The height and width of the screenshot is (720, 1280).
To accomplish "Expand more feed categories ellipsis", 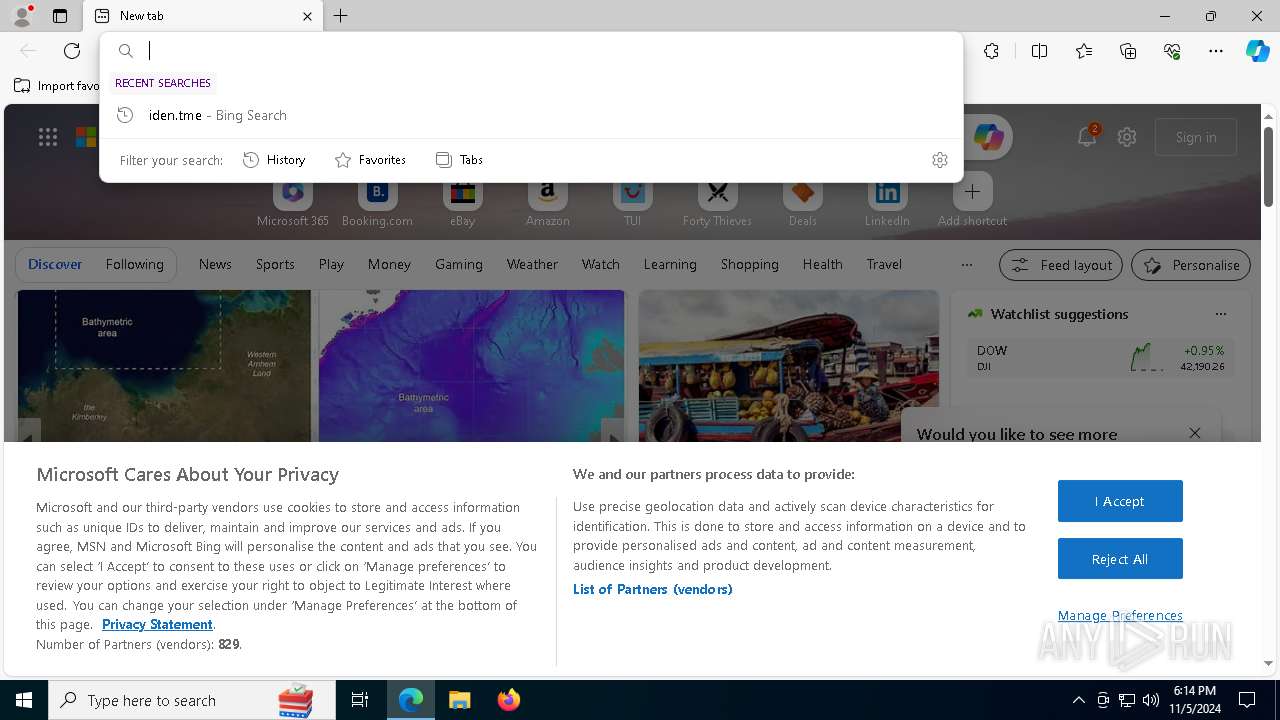I will click(x=966, y=265).
